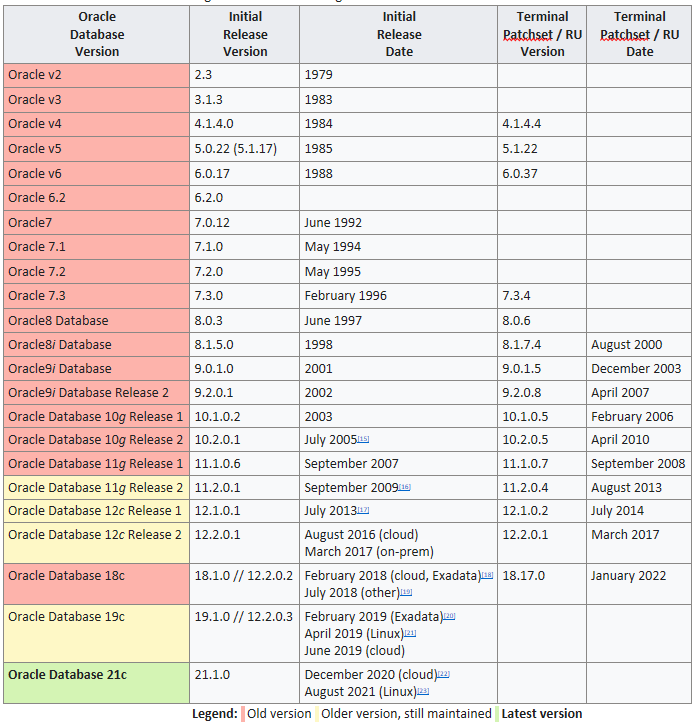
Task: Click the yellow legend swatch for maintained versions
Action: coord(319,714)
